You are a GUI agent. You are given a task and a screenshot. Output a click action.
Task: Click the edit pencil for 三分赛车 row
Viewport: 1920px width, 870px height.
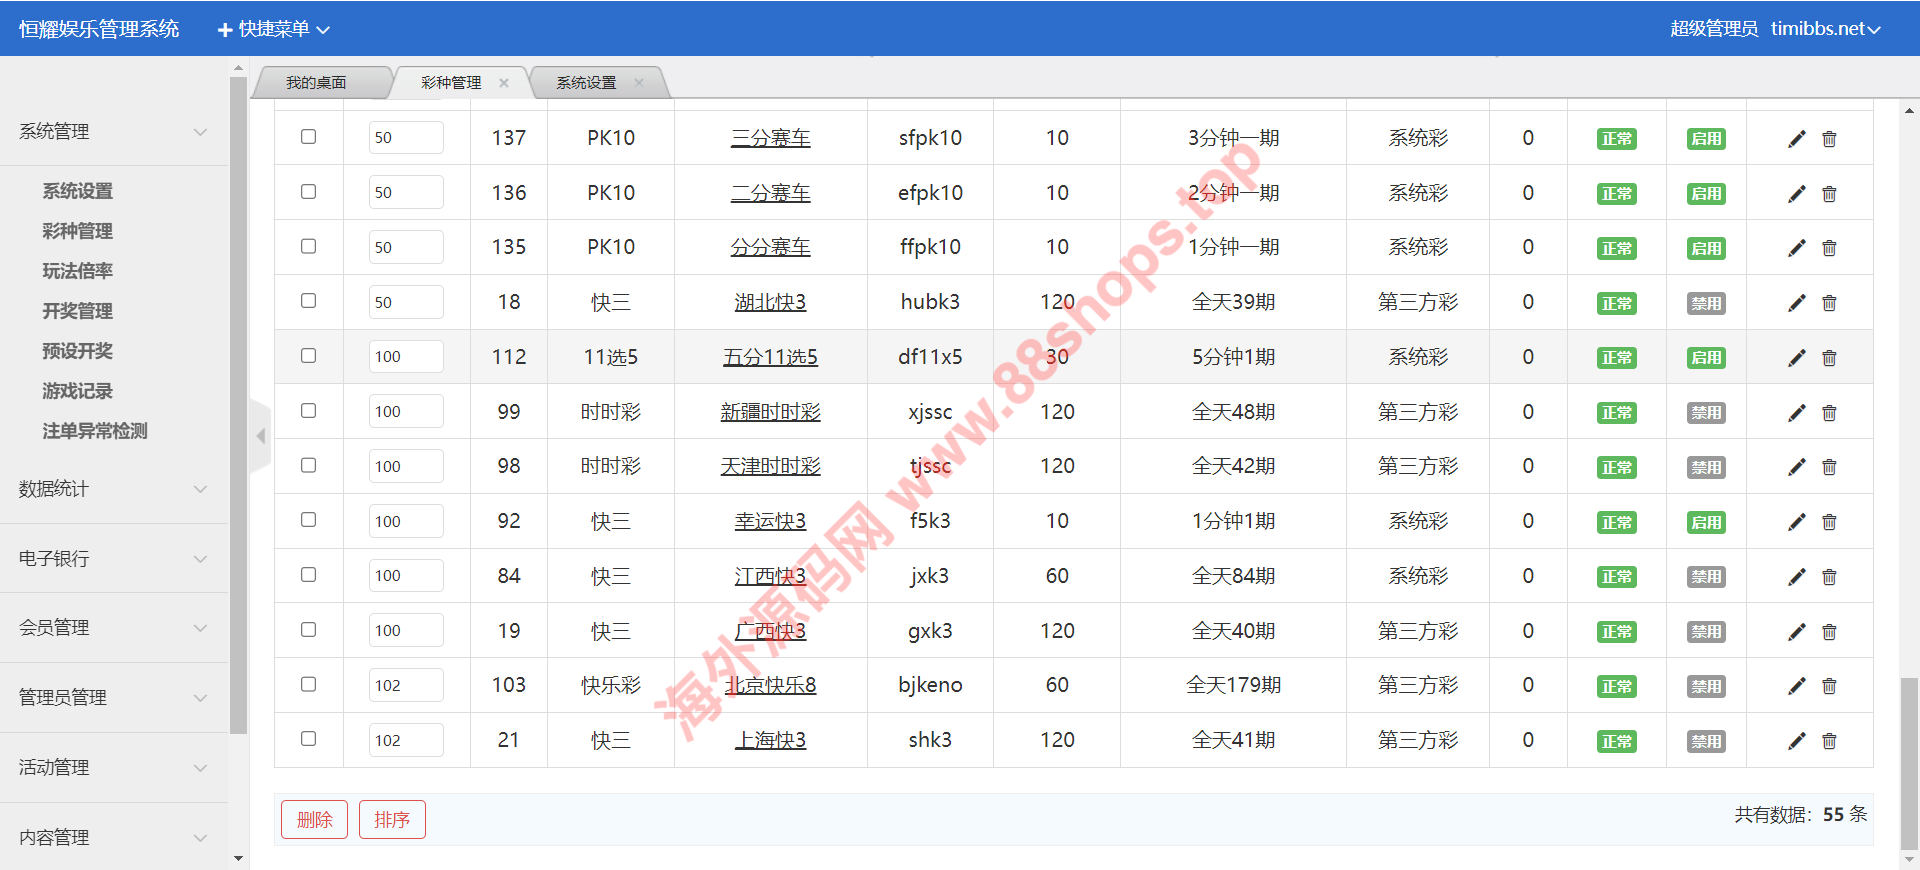pos(1796,139)
